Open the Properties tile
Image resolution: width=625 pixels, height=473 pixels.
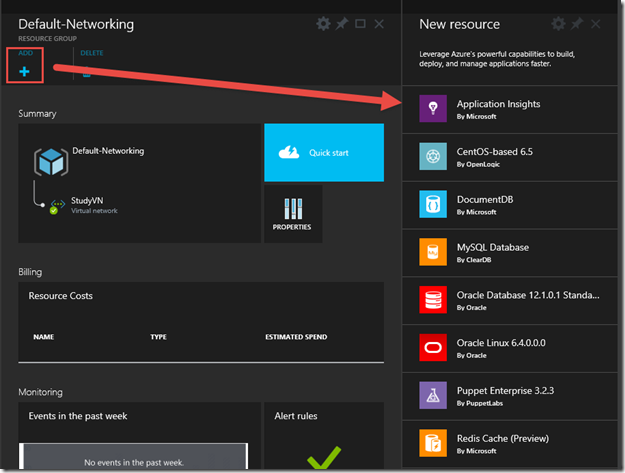tap(292, 213)
